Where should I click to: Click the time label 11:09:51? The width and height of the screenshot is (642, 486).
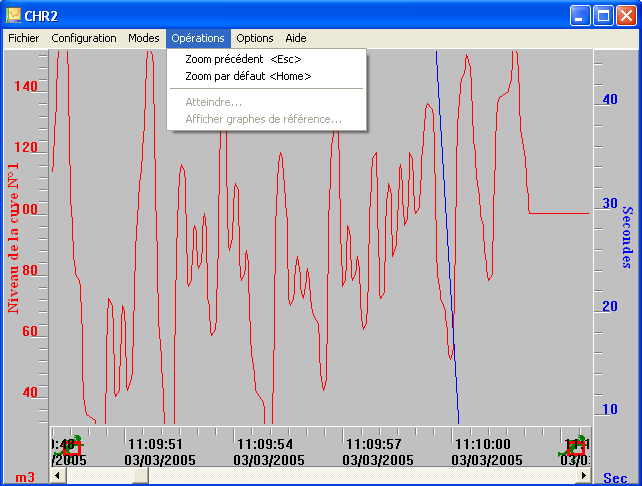[155, 444]
